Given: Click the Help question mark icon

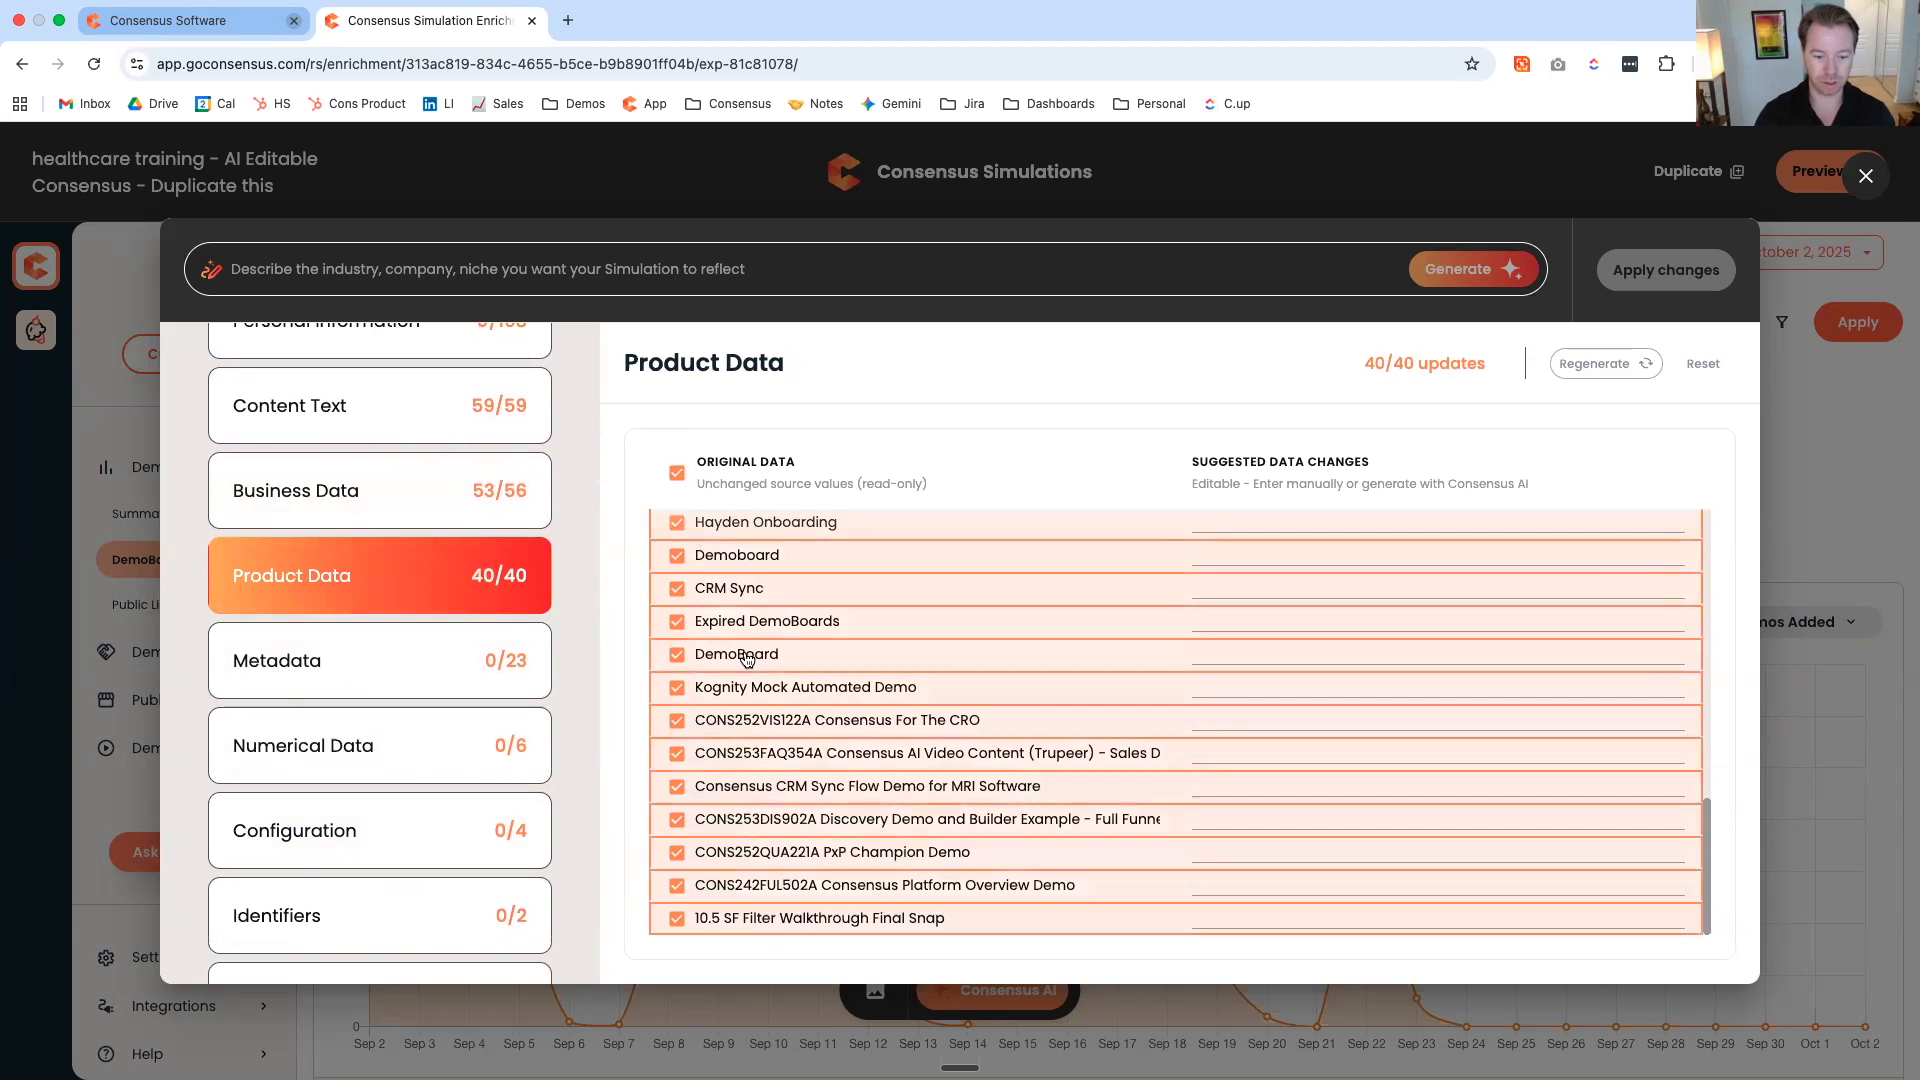Looking at the screenshot, I should (x=106, y=1054).
